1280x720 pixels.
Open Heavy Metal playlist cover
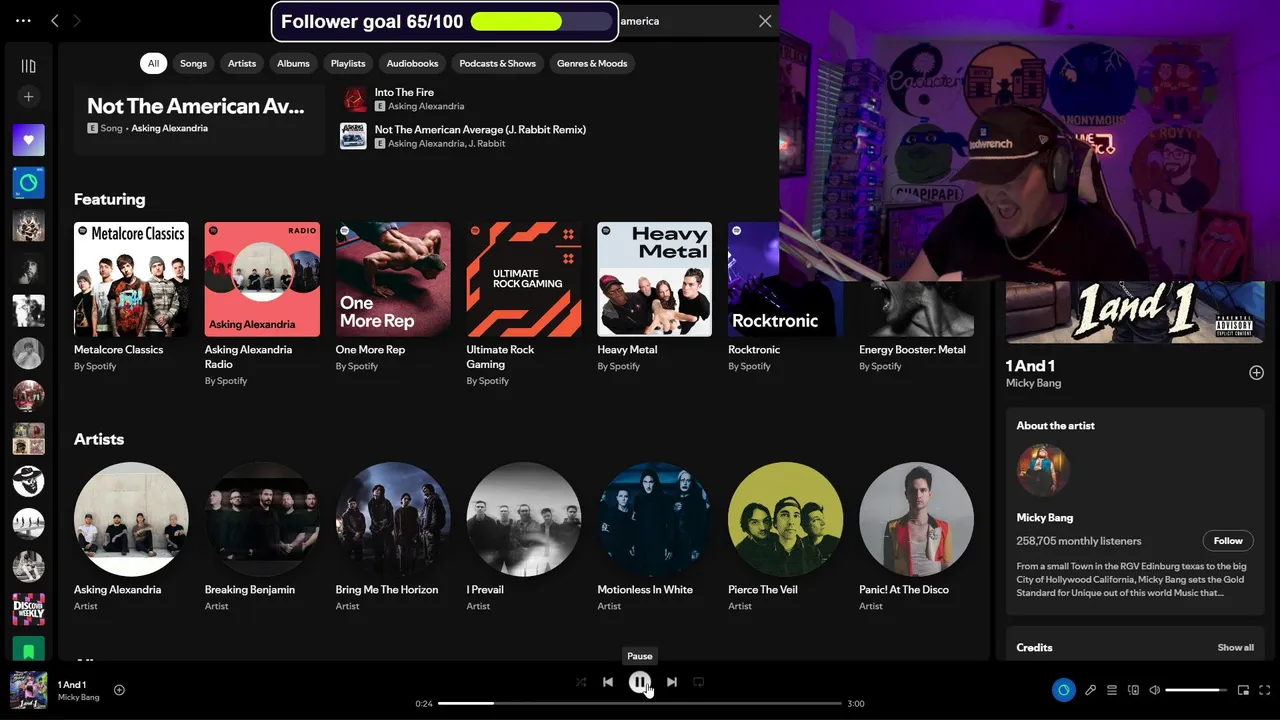[655, 279]
